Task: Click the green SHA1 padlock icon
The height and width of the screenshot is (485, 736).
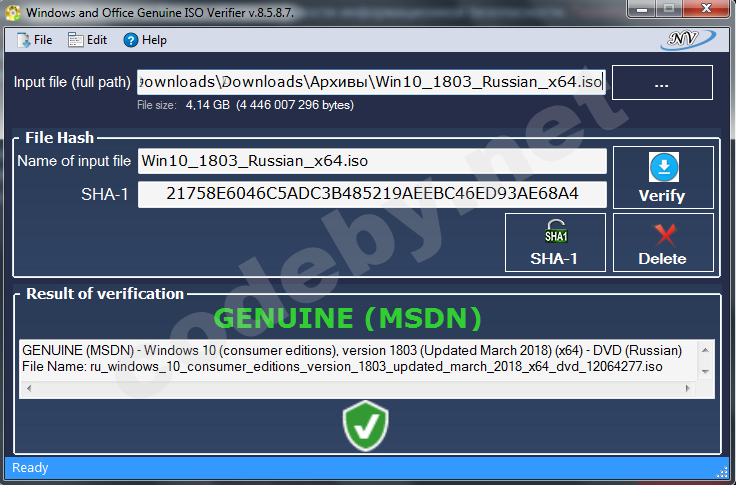Action: [556, 231]
